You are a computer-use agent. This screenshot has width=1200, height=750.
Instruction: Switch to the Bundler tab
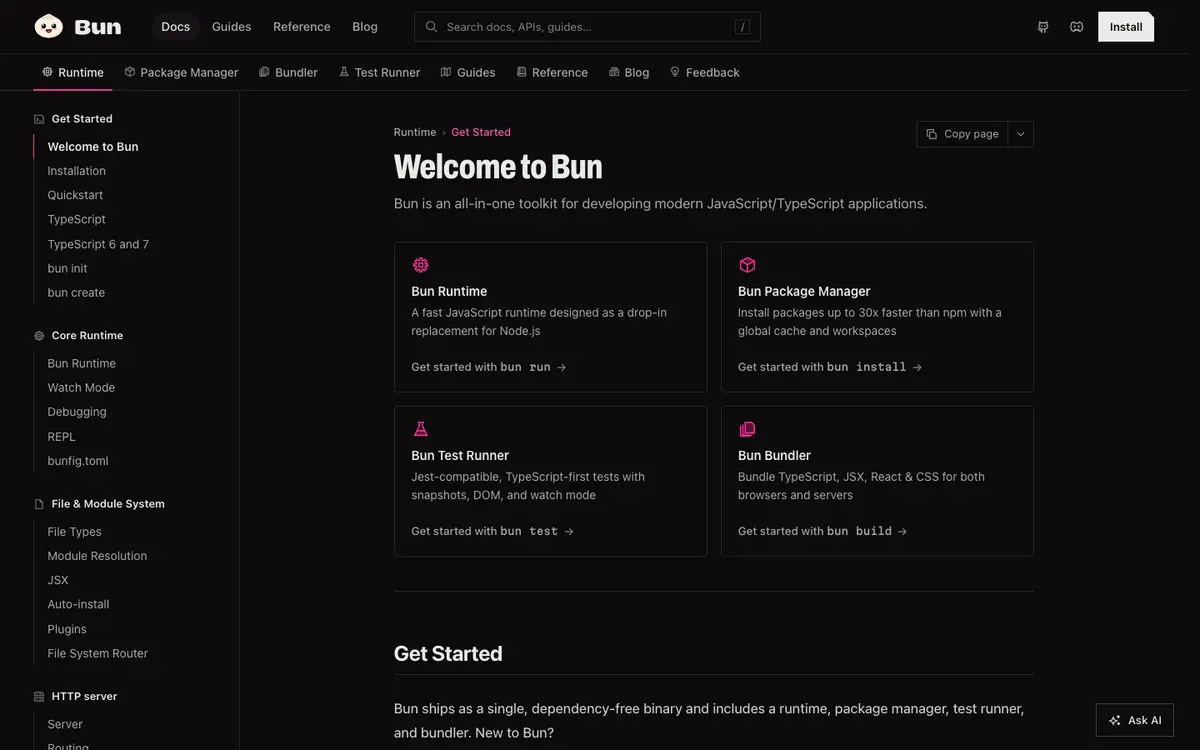[288, 72]
